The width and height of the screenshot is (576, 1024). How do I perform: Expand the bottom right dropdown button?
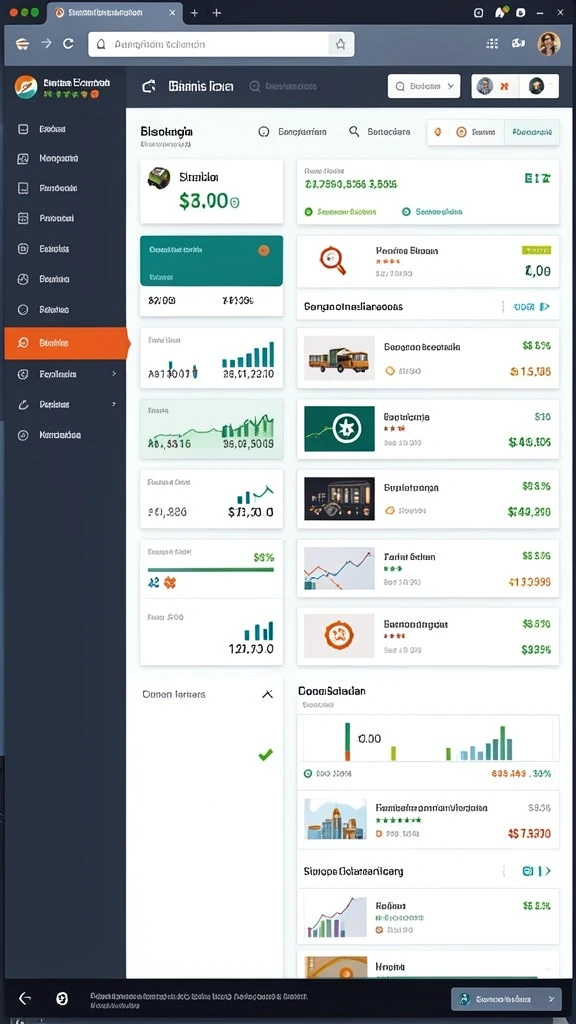506,999
